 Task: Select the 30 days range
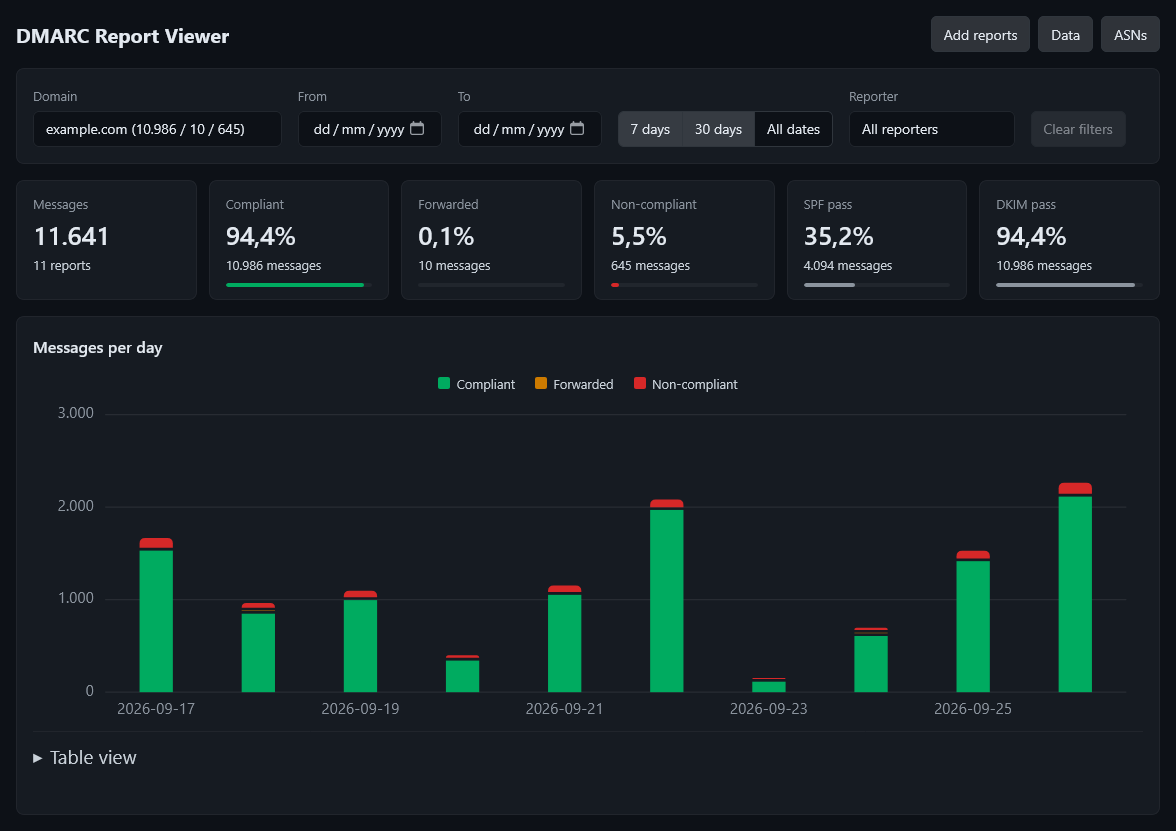[718, 129]
